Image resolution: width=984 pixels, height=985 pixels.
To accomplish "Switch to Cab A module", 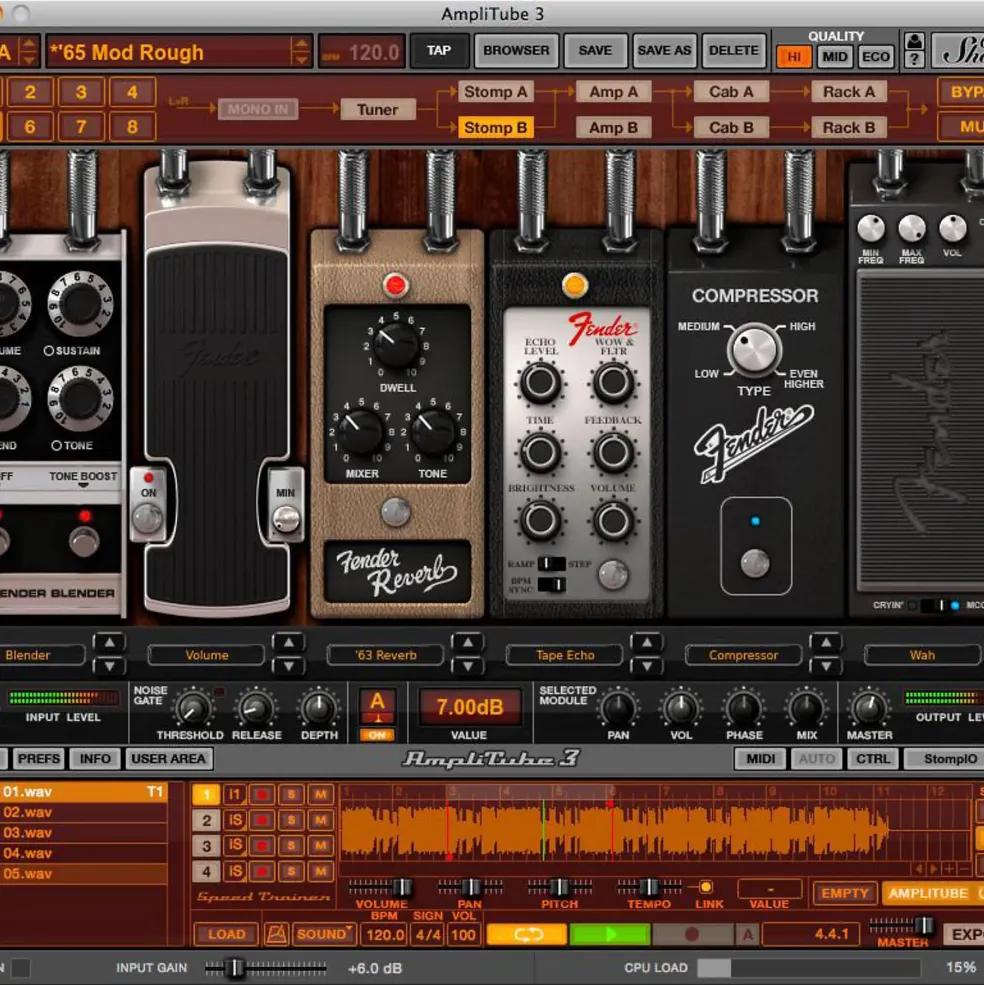I will click(x=731, y=92).
